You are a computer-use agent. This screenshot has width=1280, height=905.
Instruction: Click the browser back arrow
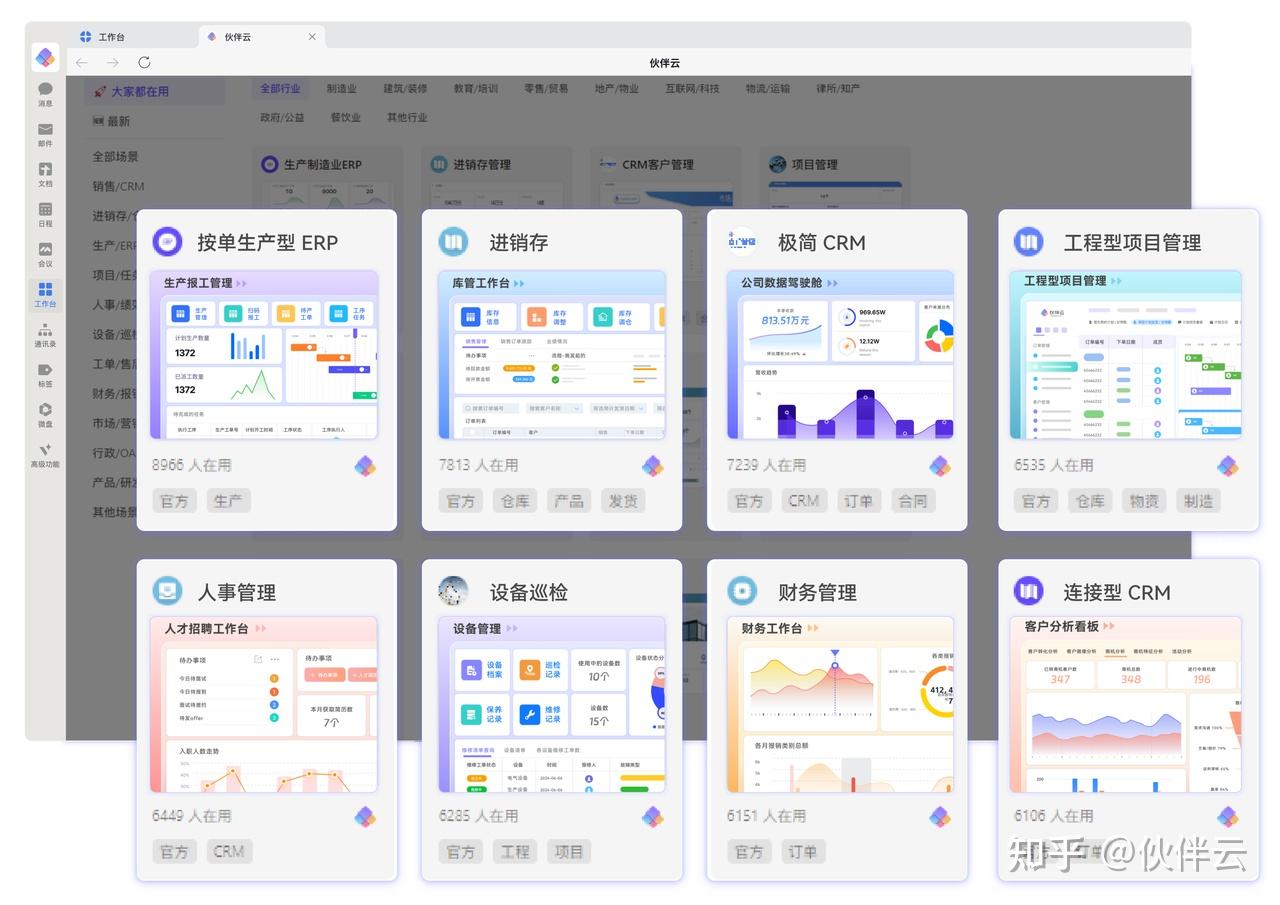pos(81,62)
